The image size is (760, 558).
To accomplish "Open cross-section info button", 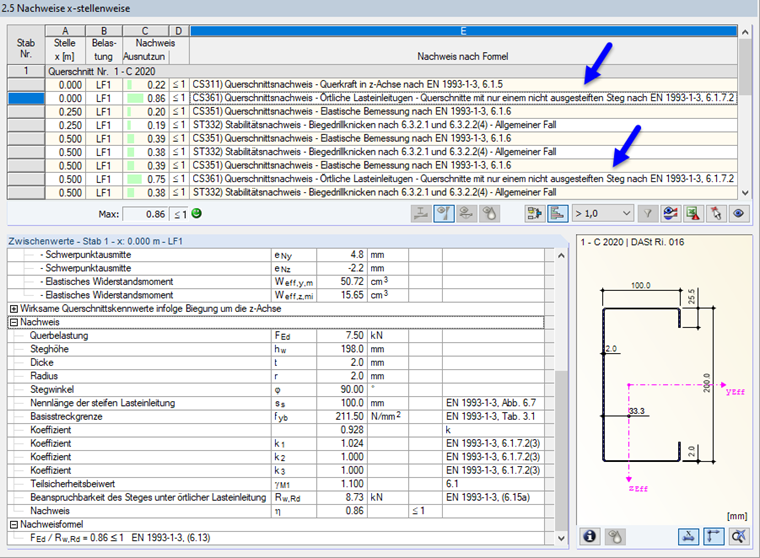I will point(590,536).
